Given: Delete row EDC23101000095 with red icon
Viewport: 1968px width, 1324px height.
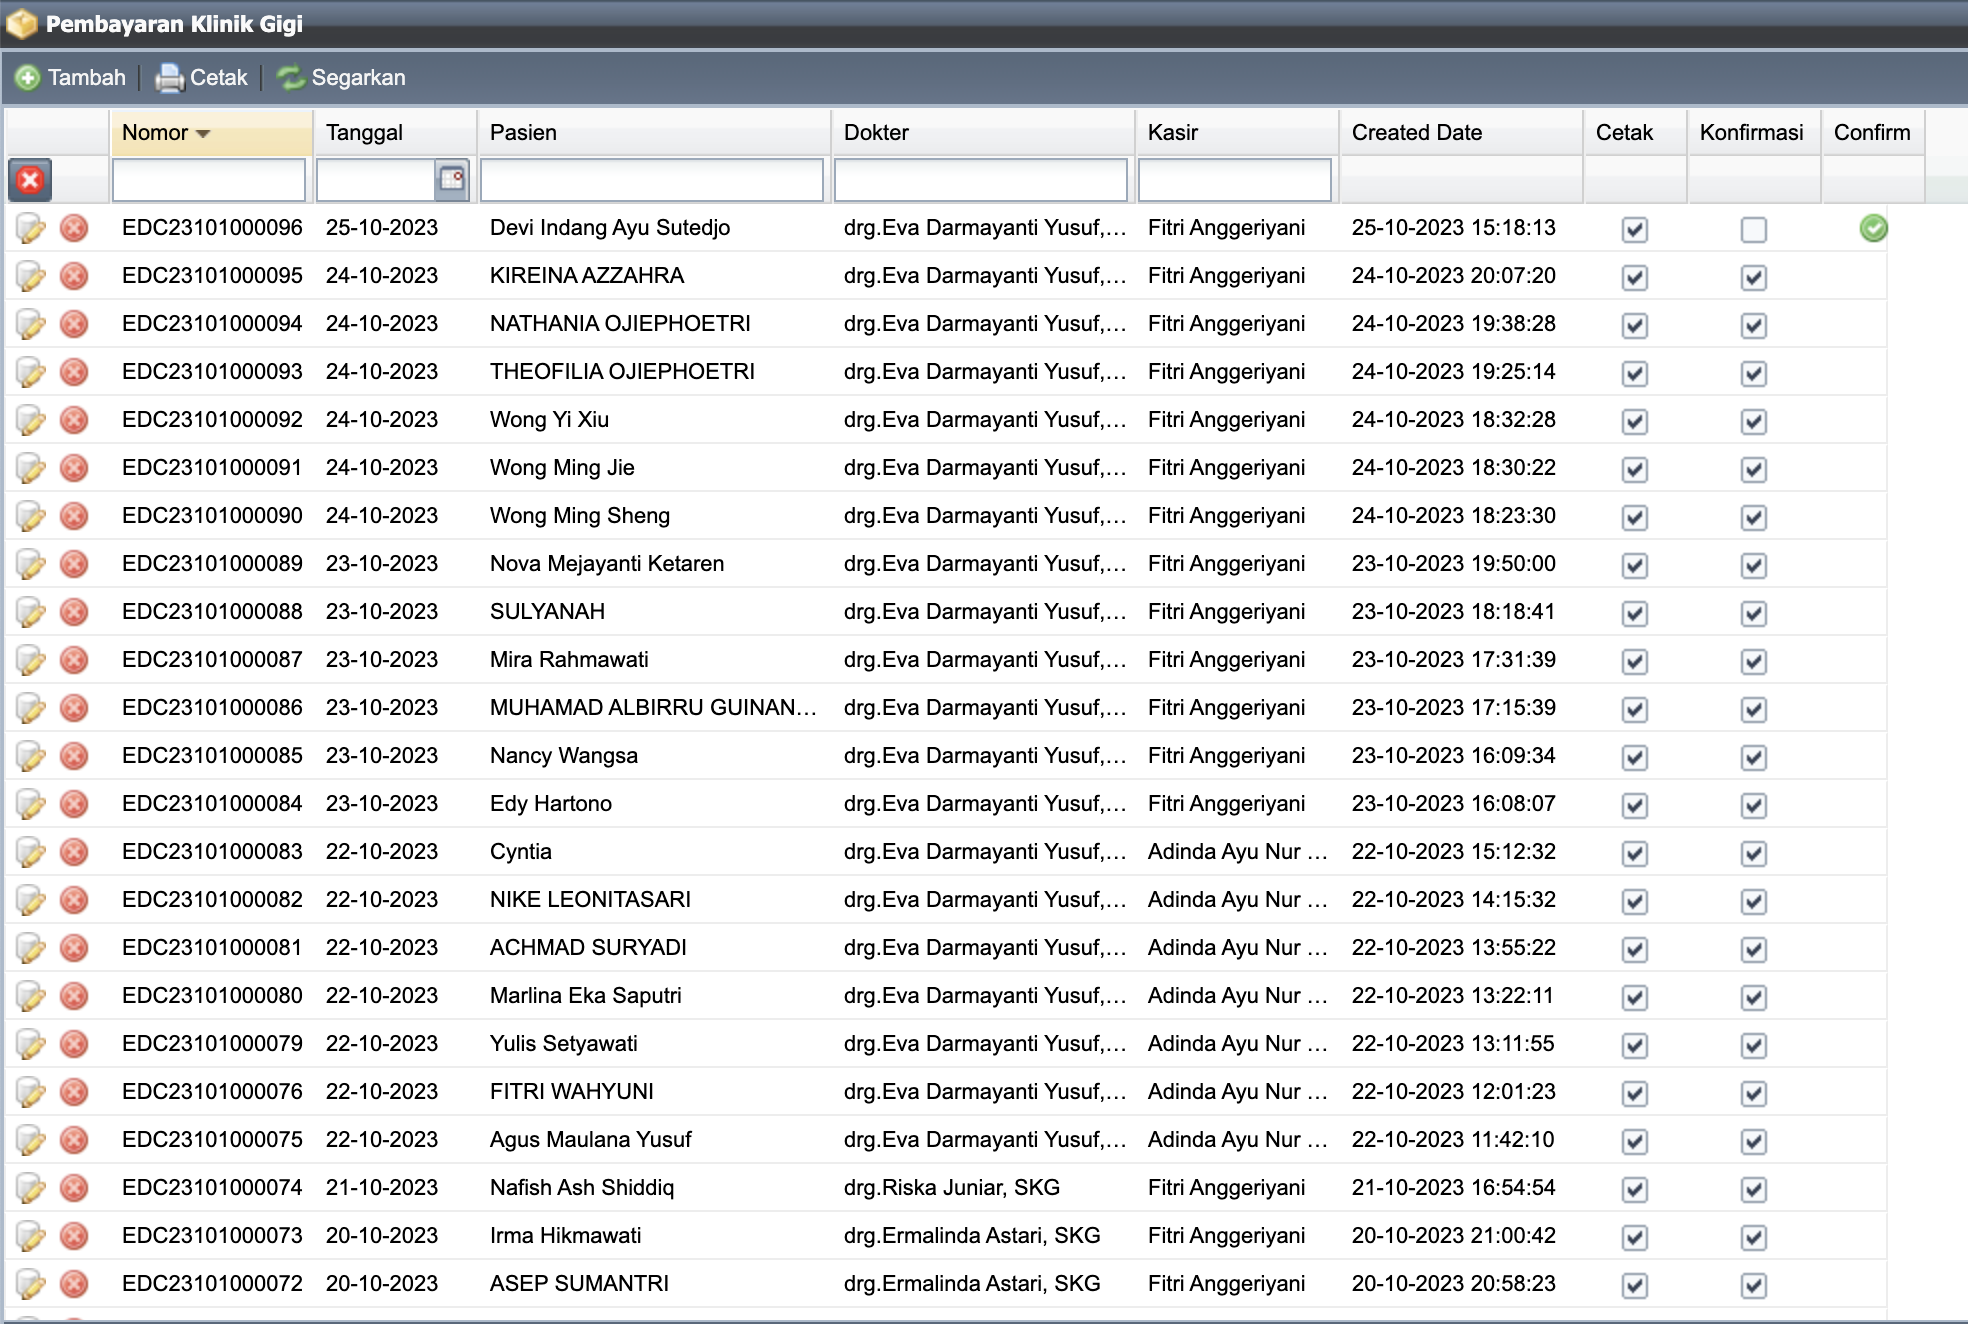Looking at the screenshot, I should coord(74,277).
